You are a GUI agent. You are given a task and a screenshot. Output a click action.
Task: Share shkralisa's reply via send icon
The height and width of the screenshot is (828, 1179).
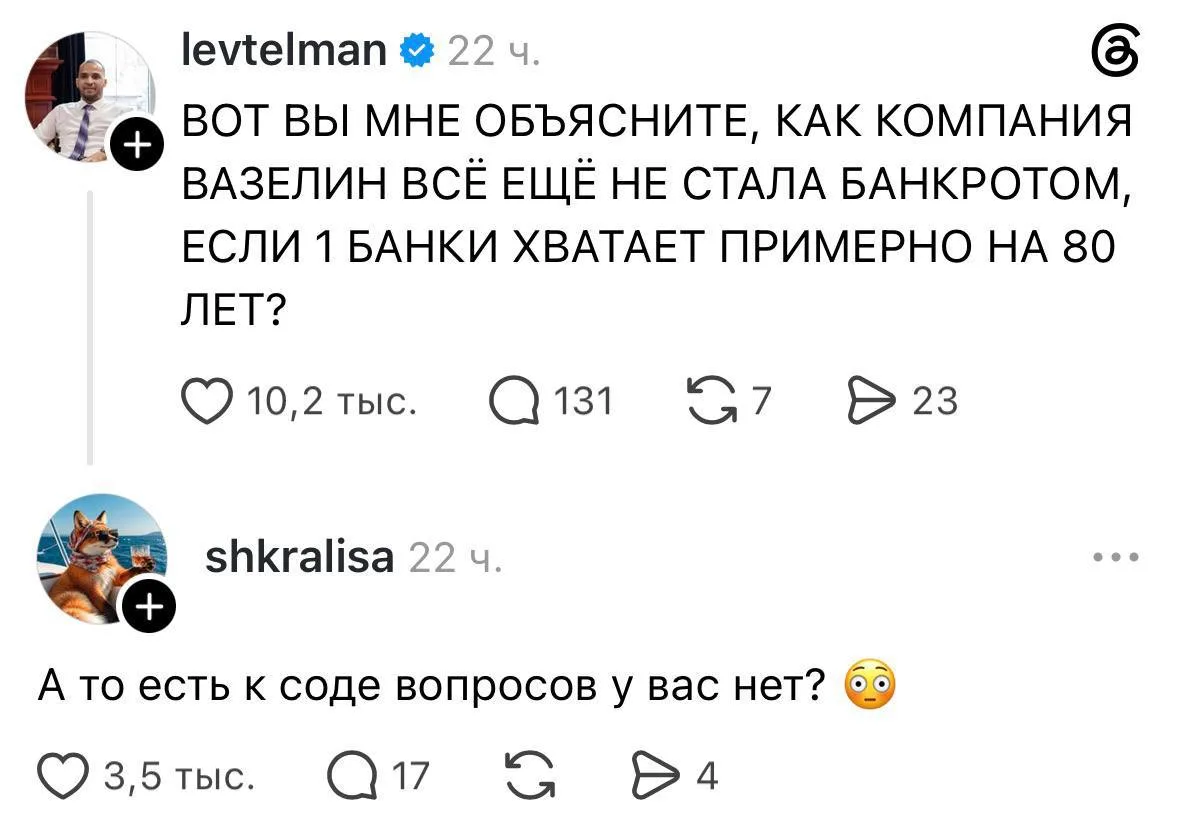(x=656, y=775)
